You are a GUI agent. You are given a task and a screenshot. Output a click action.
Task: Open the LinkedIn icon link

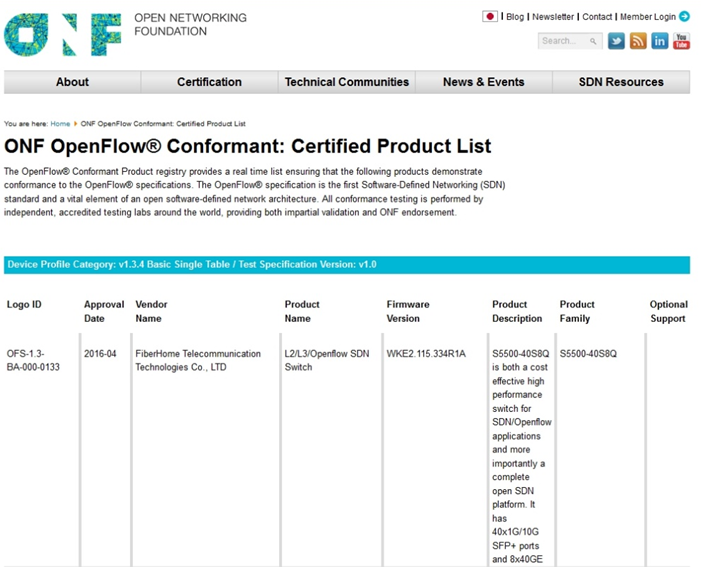tap(660, 41)
